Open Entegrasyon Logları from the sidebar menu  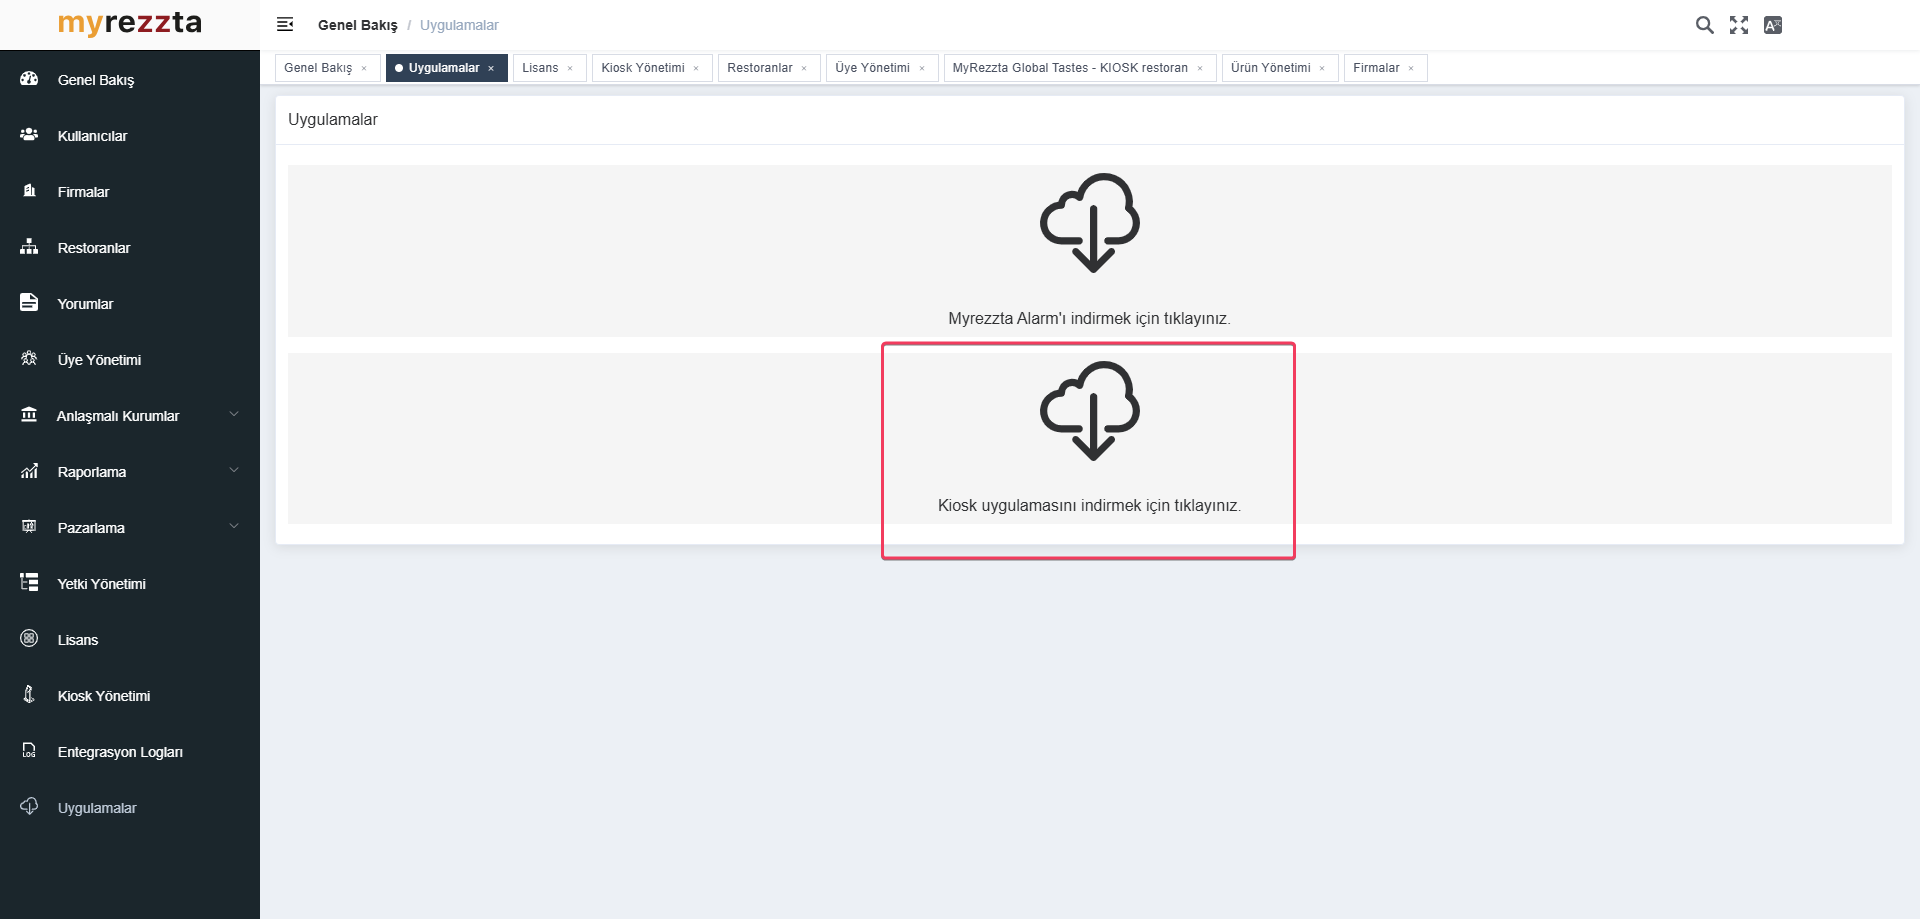click(130, 751)
